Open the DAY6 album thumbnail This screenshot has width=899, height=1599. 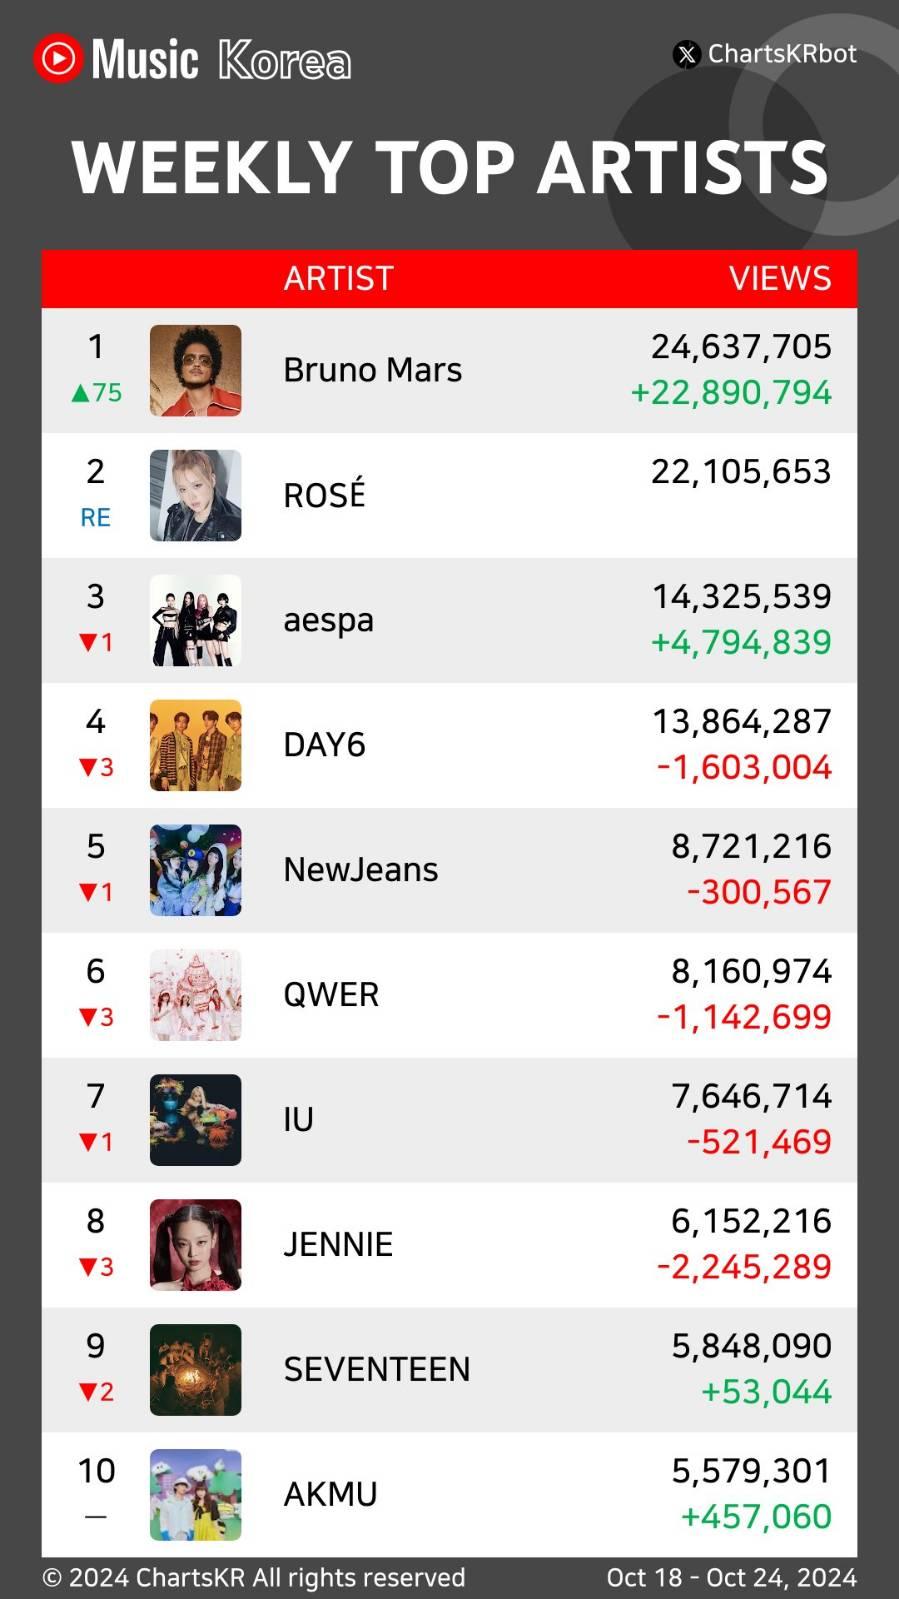pos(196,746)
